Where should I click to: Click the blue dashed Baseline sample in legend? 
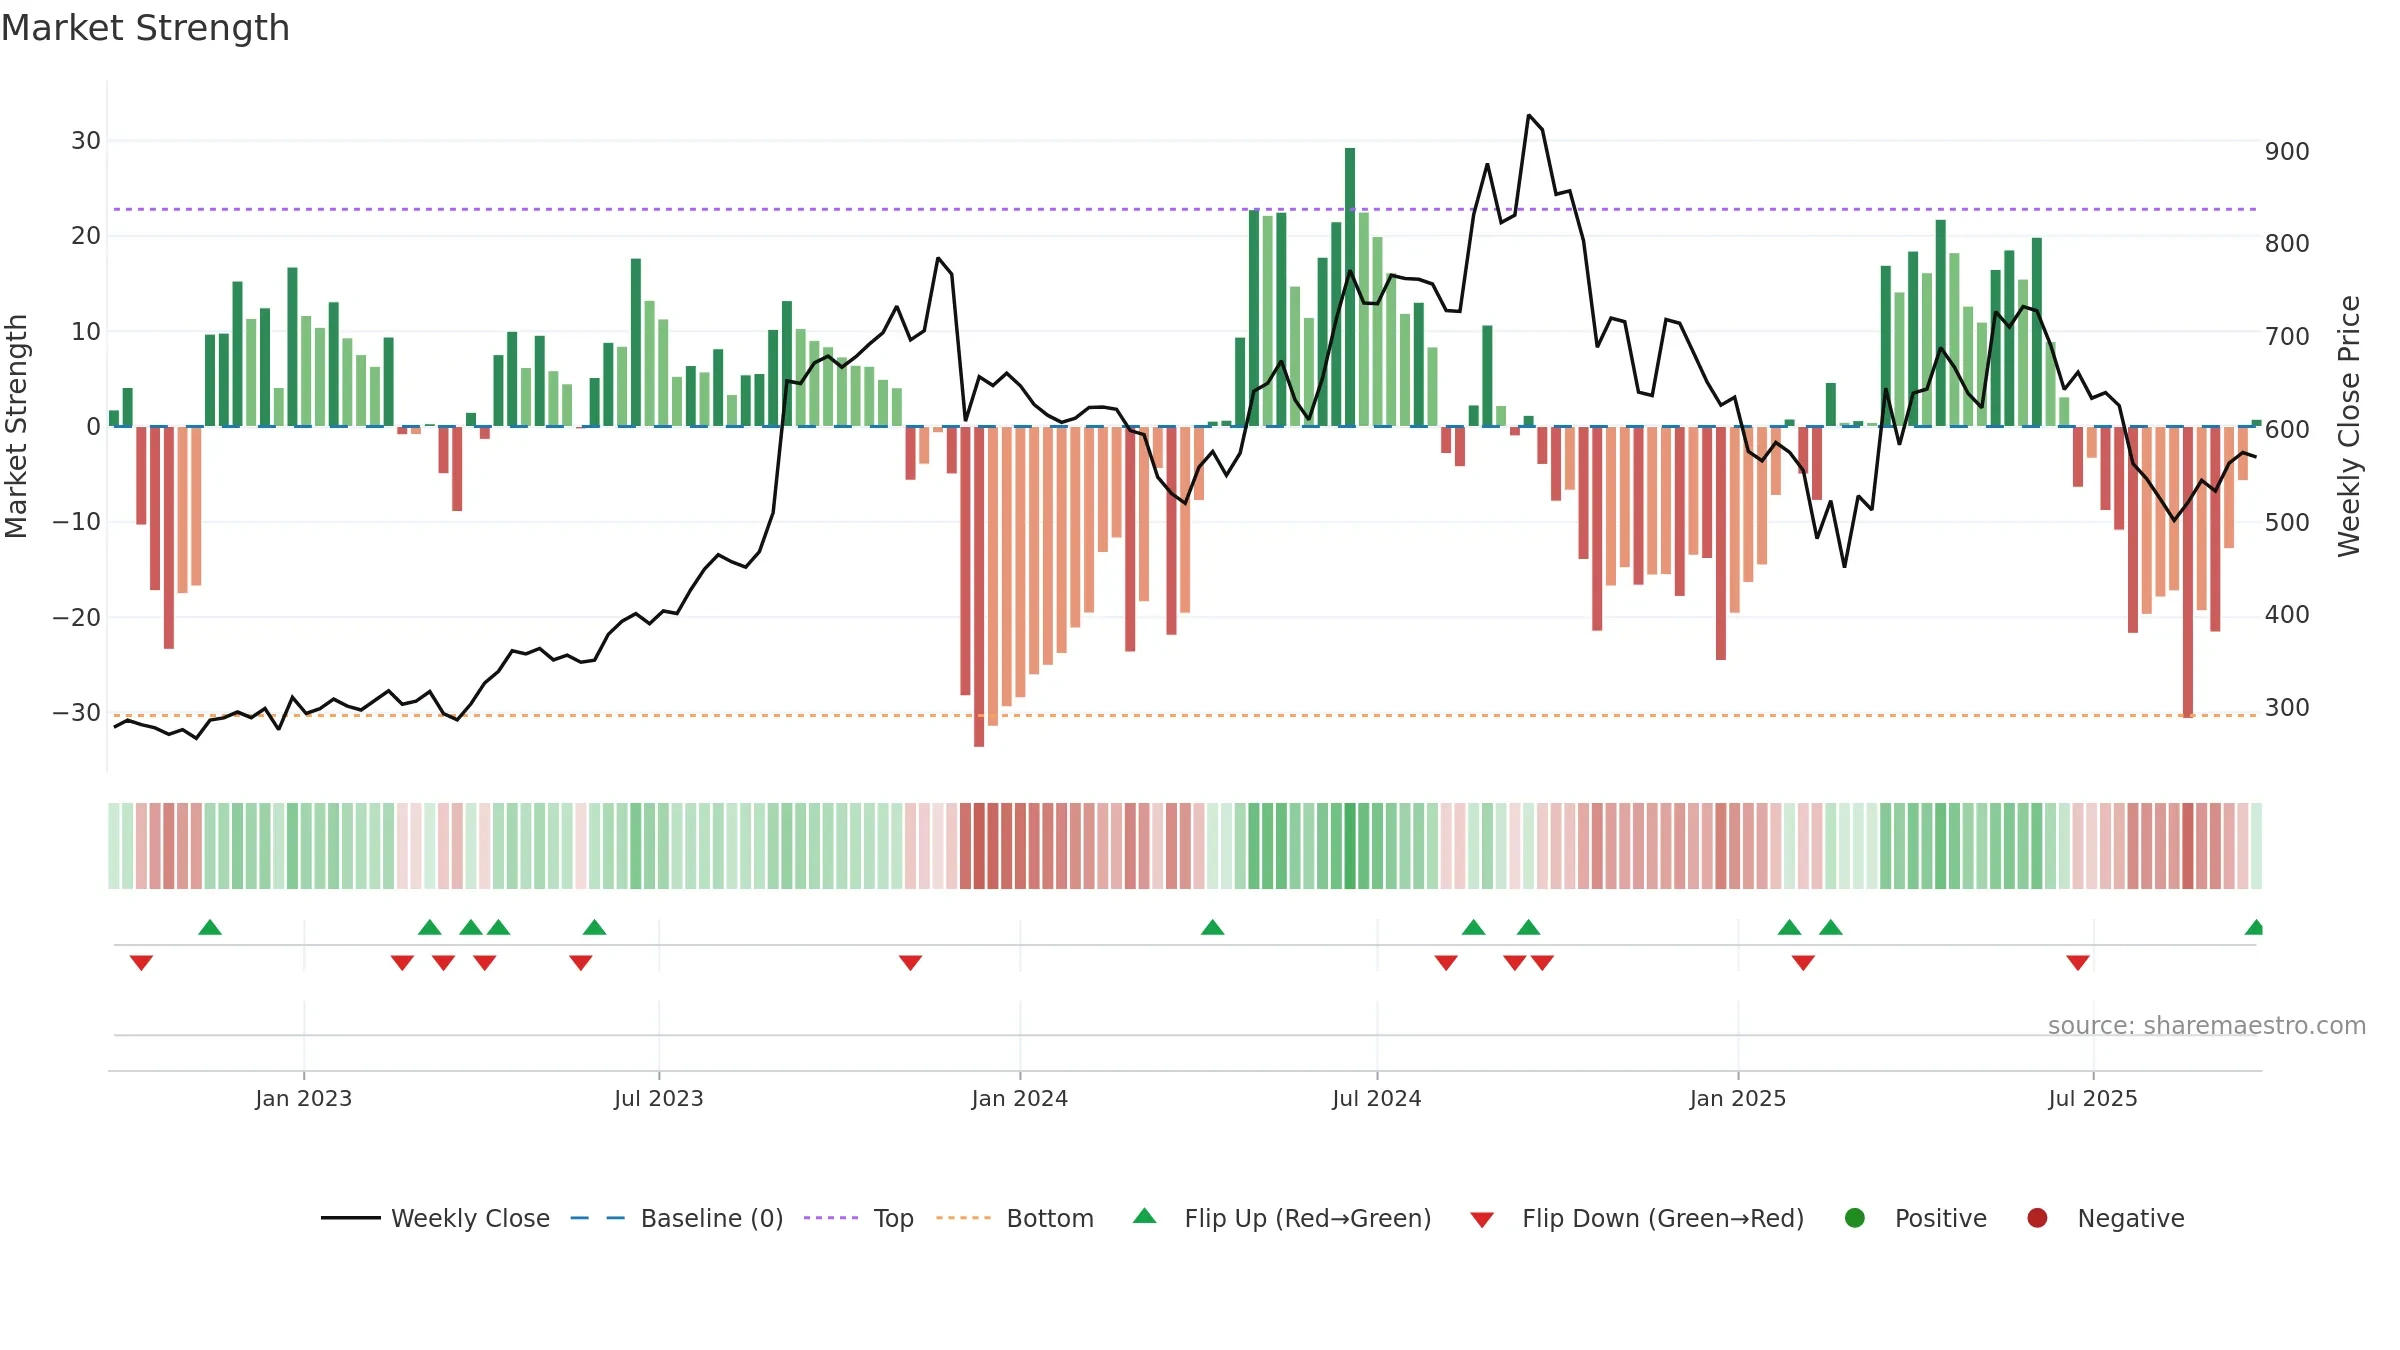coord(598,1218)
